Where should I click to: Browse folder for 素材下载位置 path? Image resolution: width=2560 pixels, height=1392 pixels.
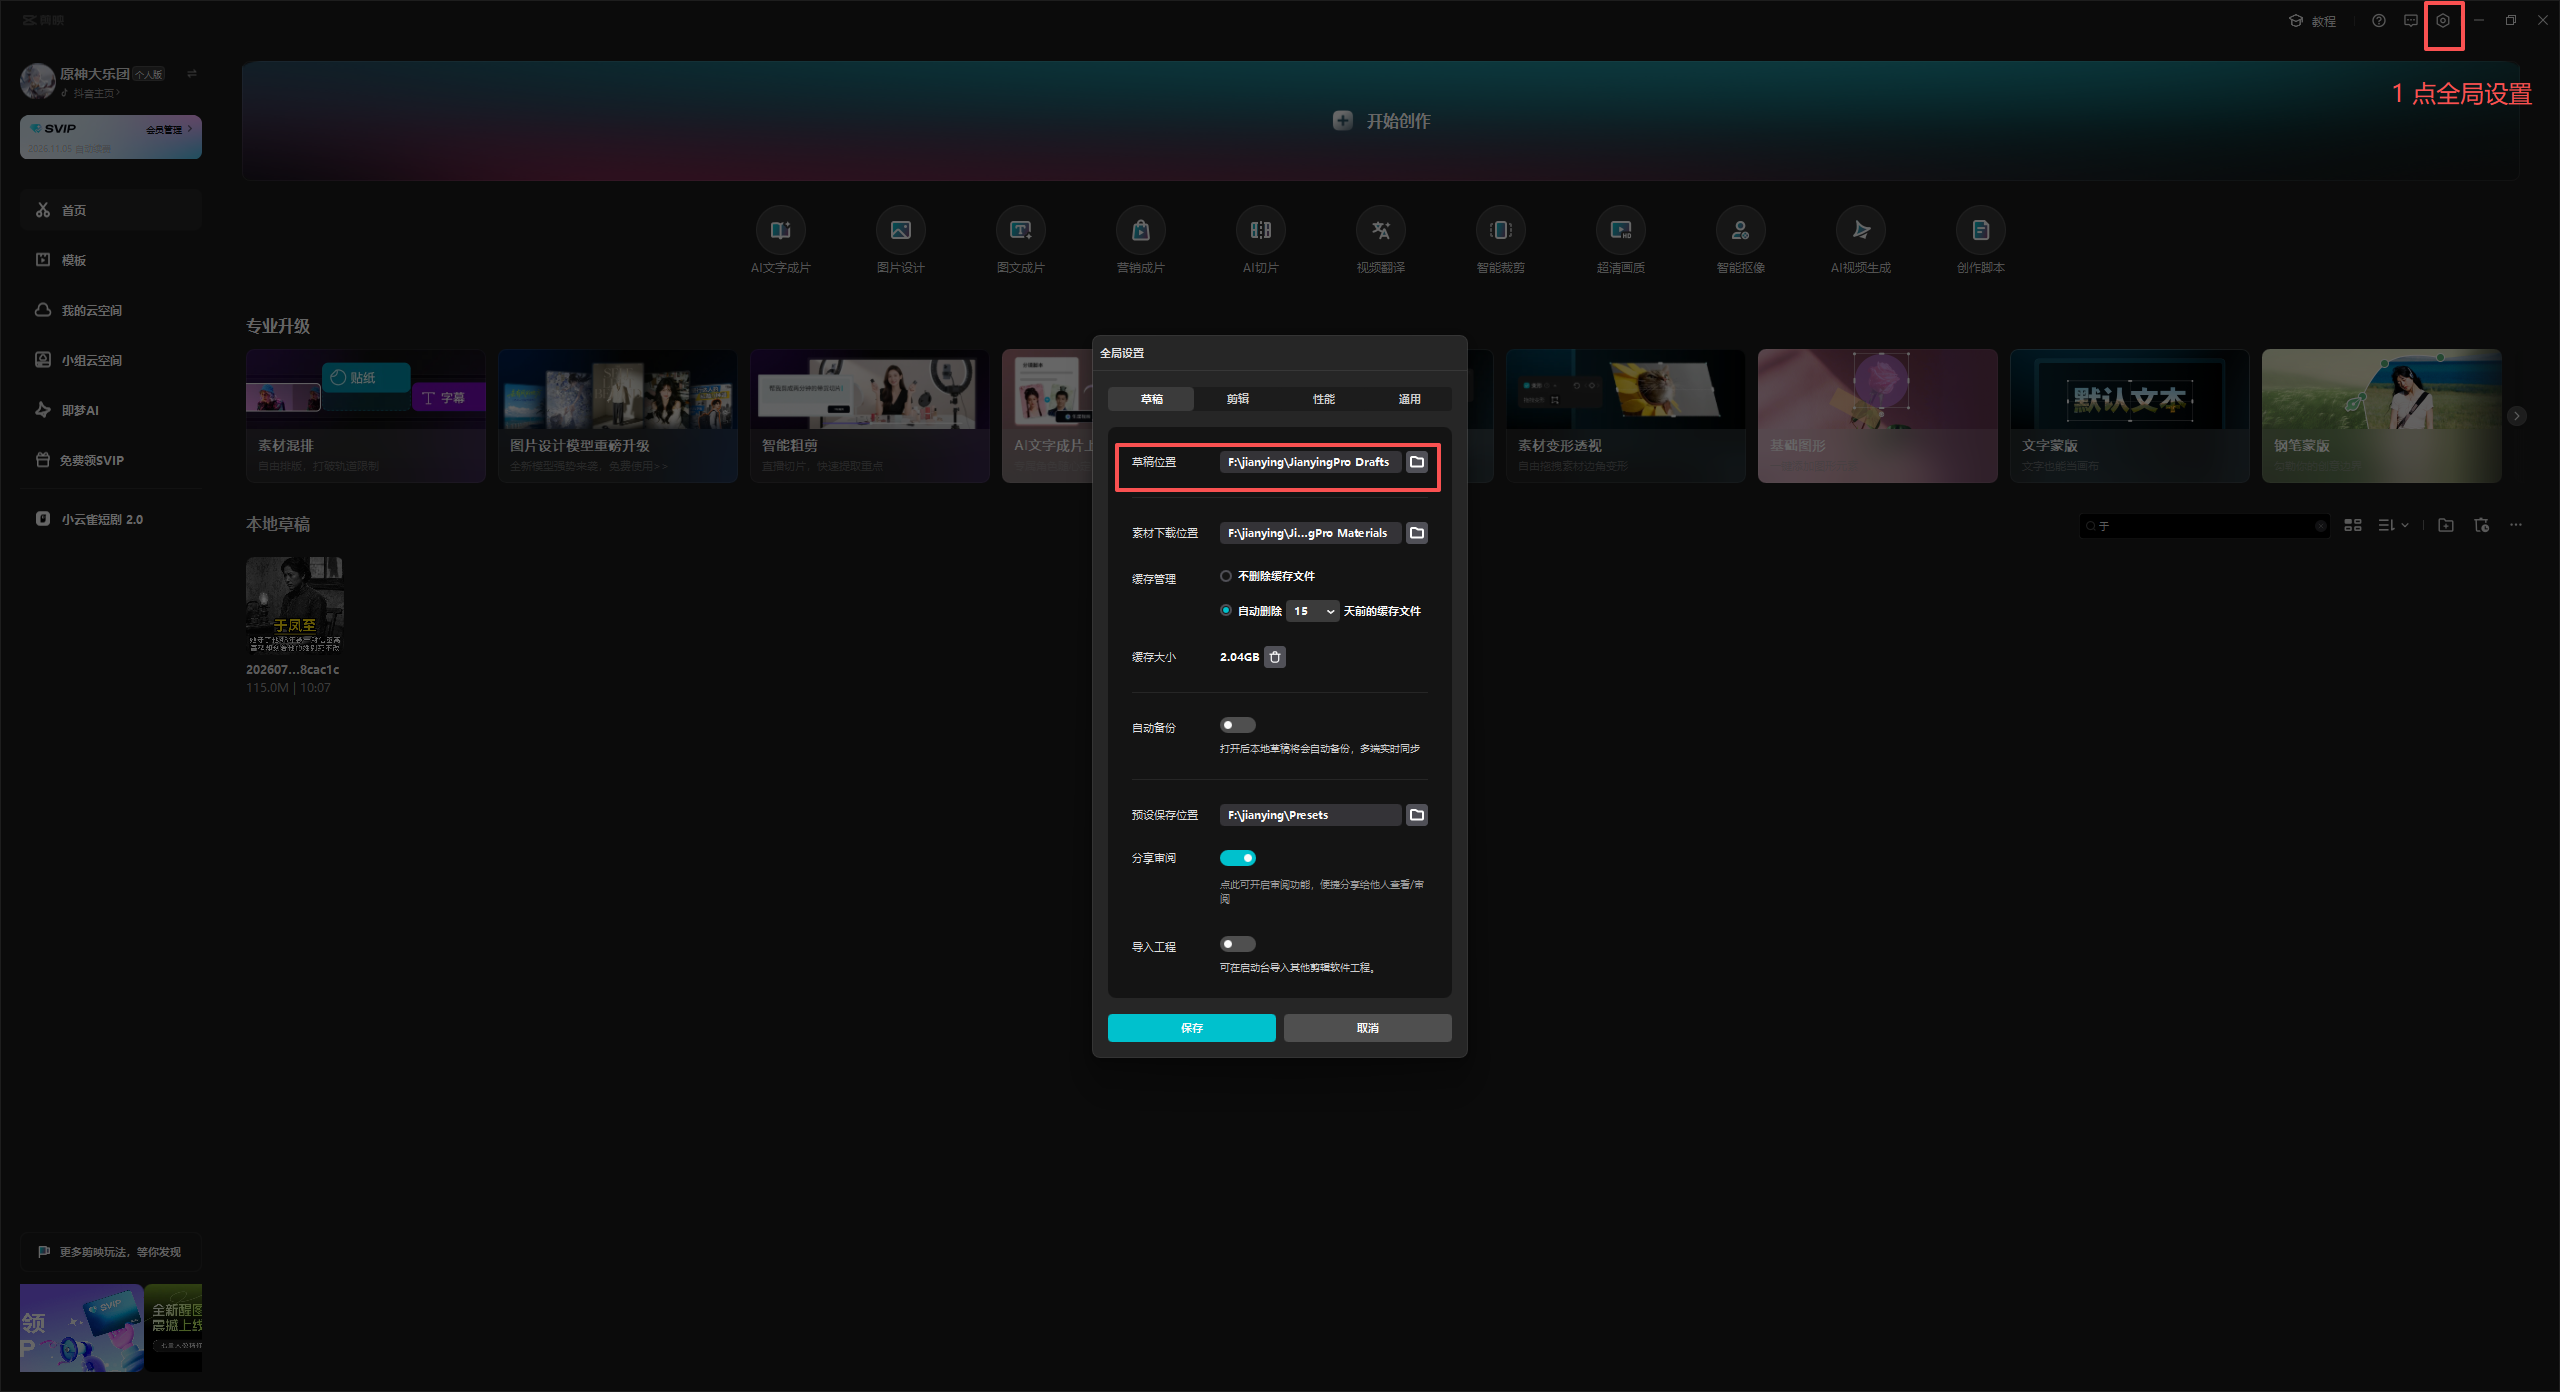(1417, 533)
